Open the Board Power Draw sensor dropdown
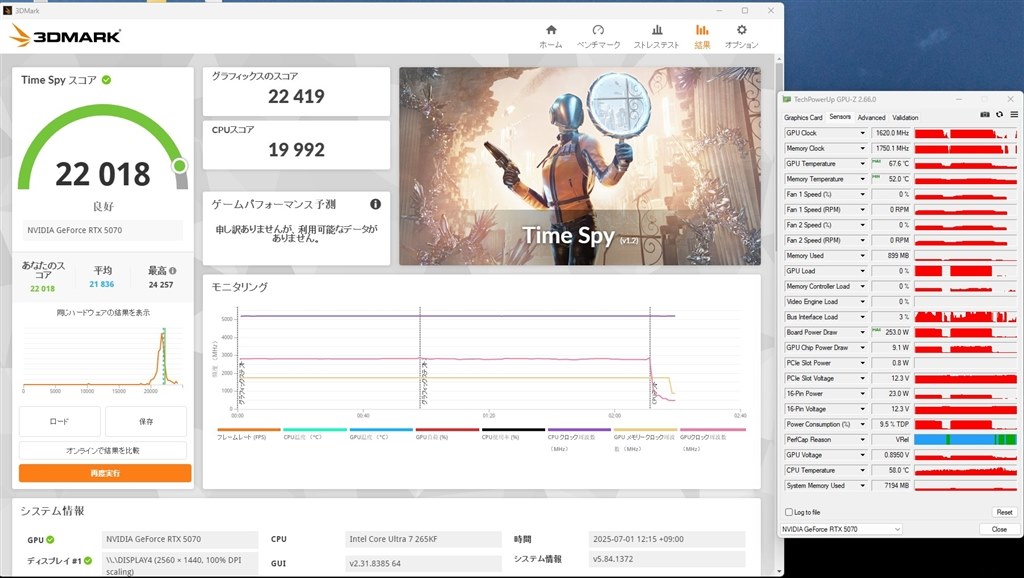Screen dimensions: 1024x578 [x=863, y=332]
